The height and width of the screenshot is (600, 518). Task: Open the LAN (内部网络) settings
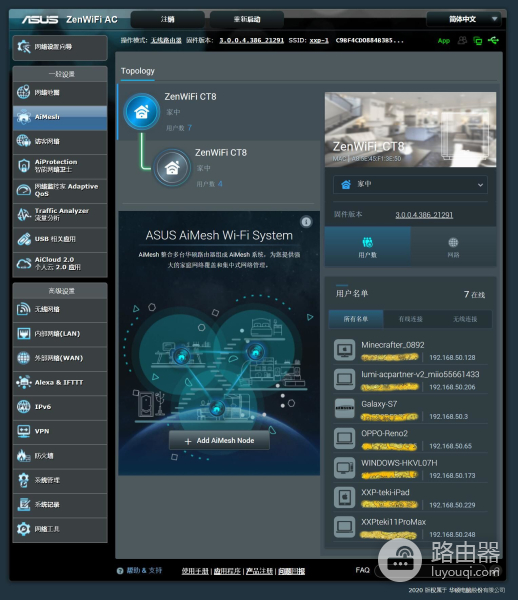pos(60,334)
